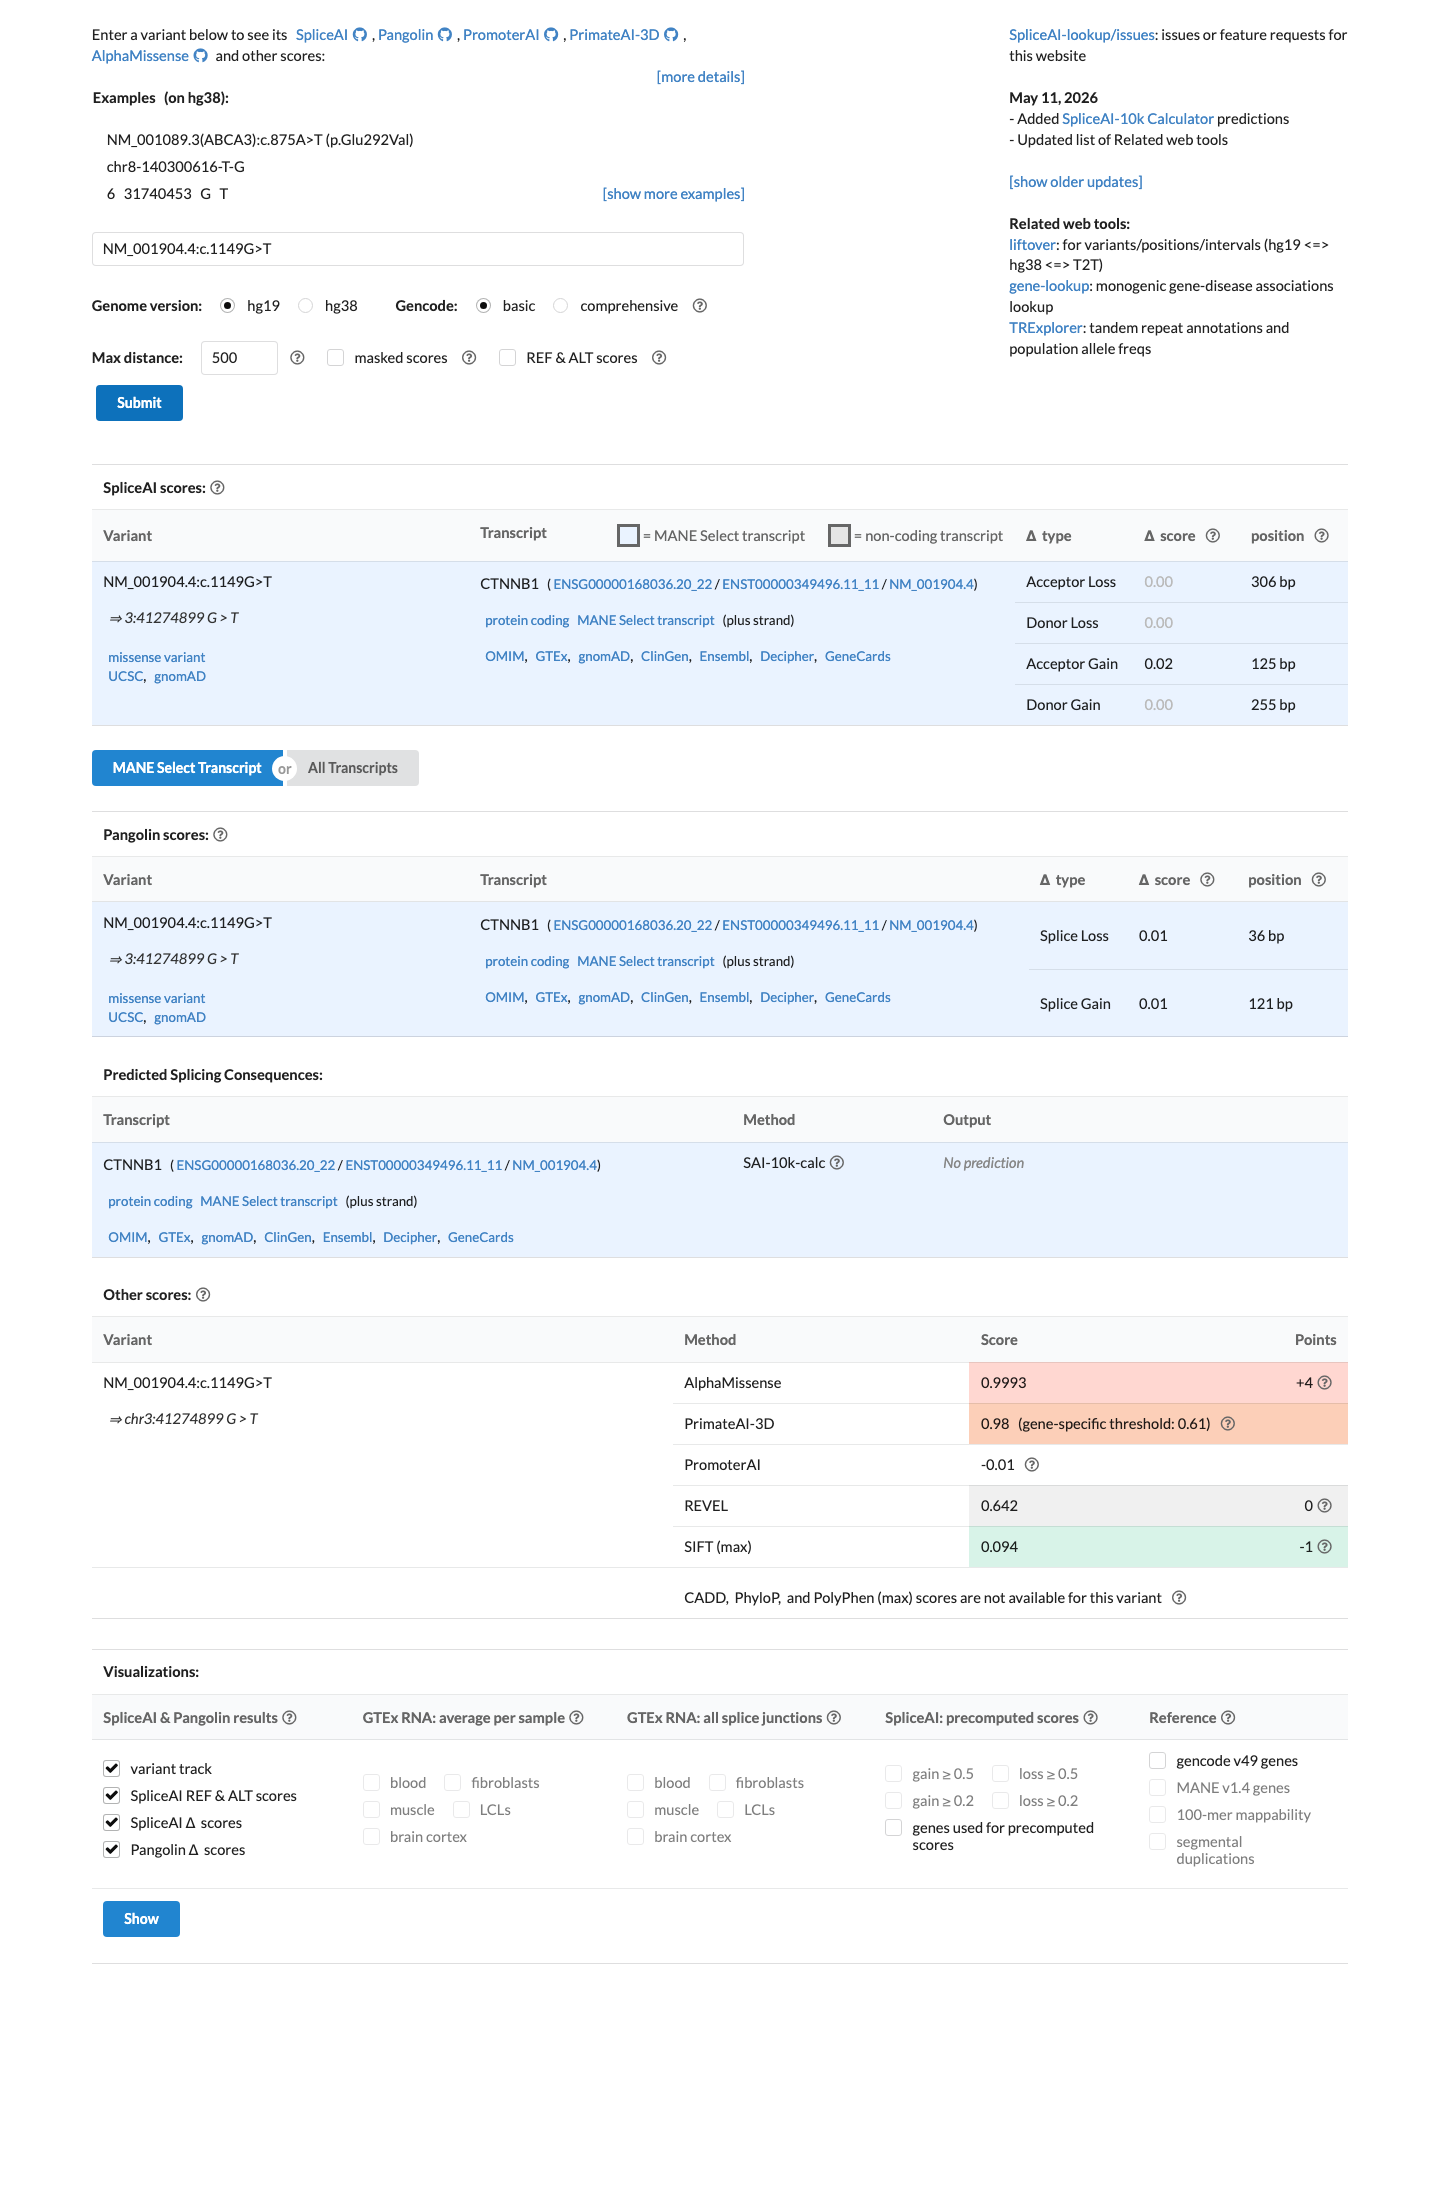Click help icon beside SpliceAI & Pangolin results

[290, 1718]
